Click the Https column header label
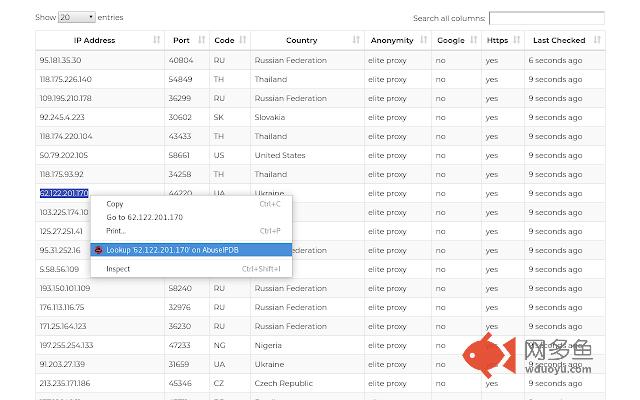This screenshot has height=400, width=640. [497, 40]
